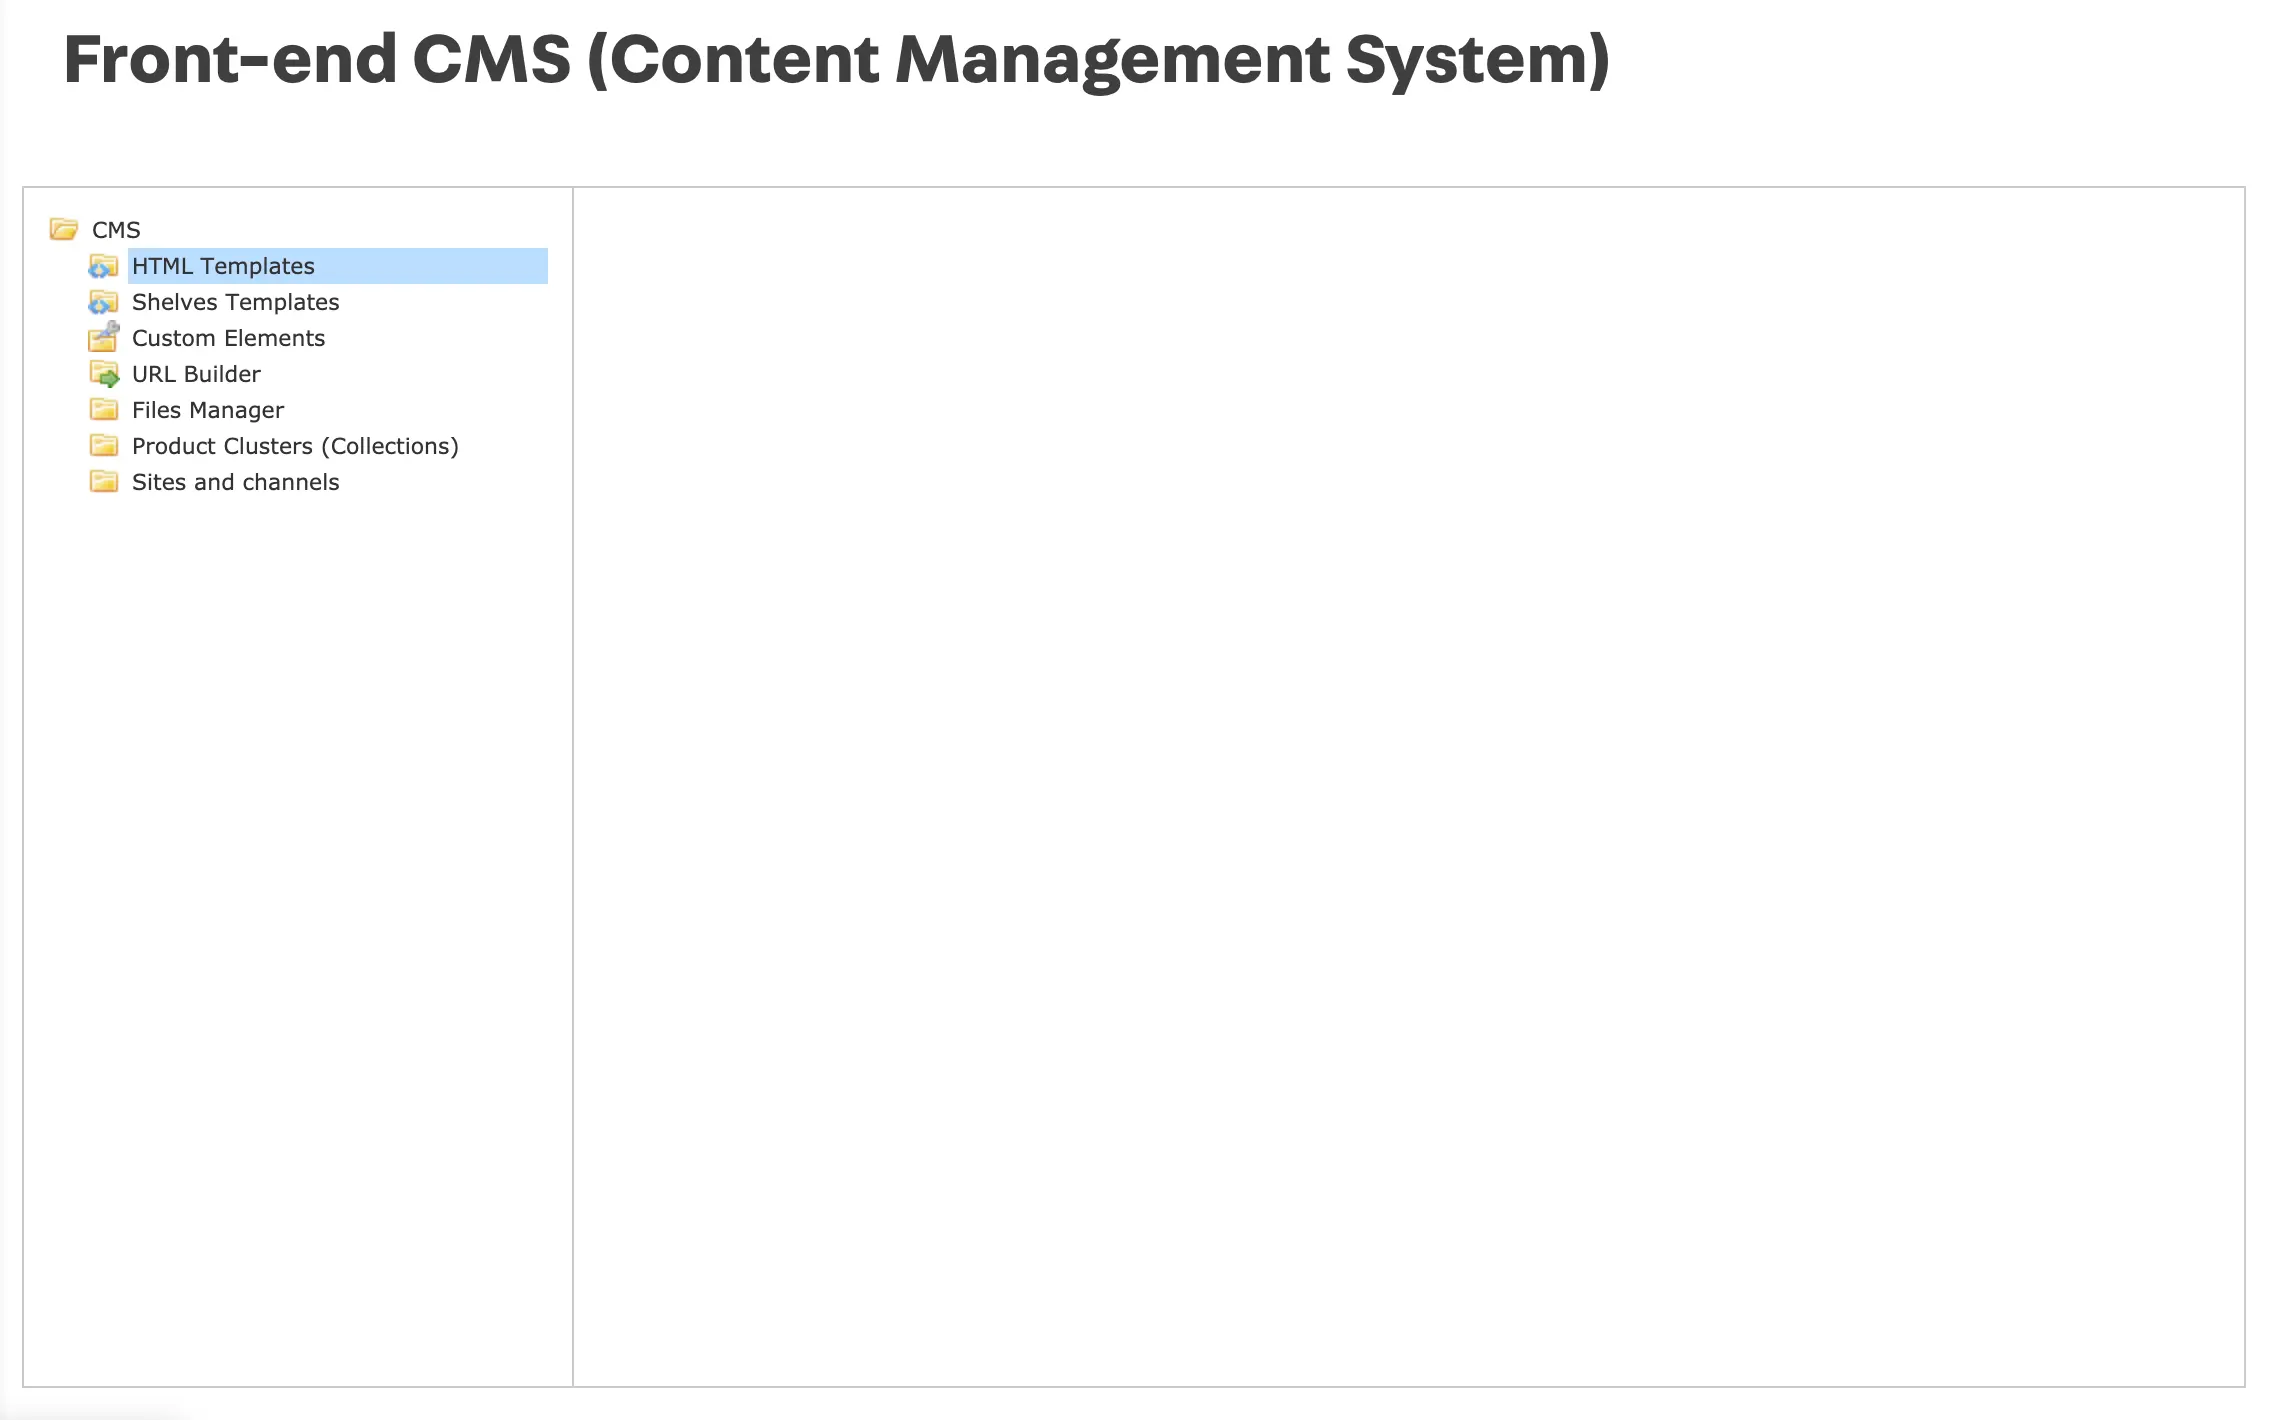Go to Files Manager
Screen dimensions: 2270x1420
[207, 410]
